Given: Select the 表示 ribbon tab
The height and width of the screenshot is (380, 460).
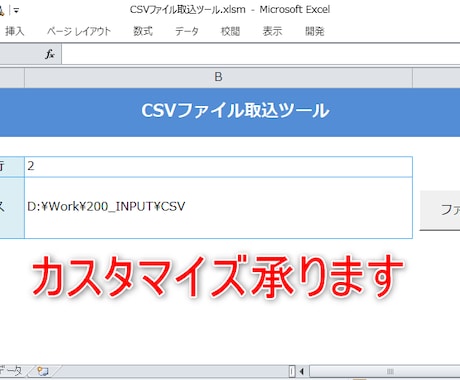Looking at the screenshot, I should [x=272, y=31].
